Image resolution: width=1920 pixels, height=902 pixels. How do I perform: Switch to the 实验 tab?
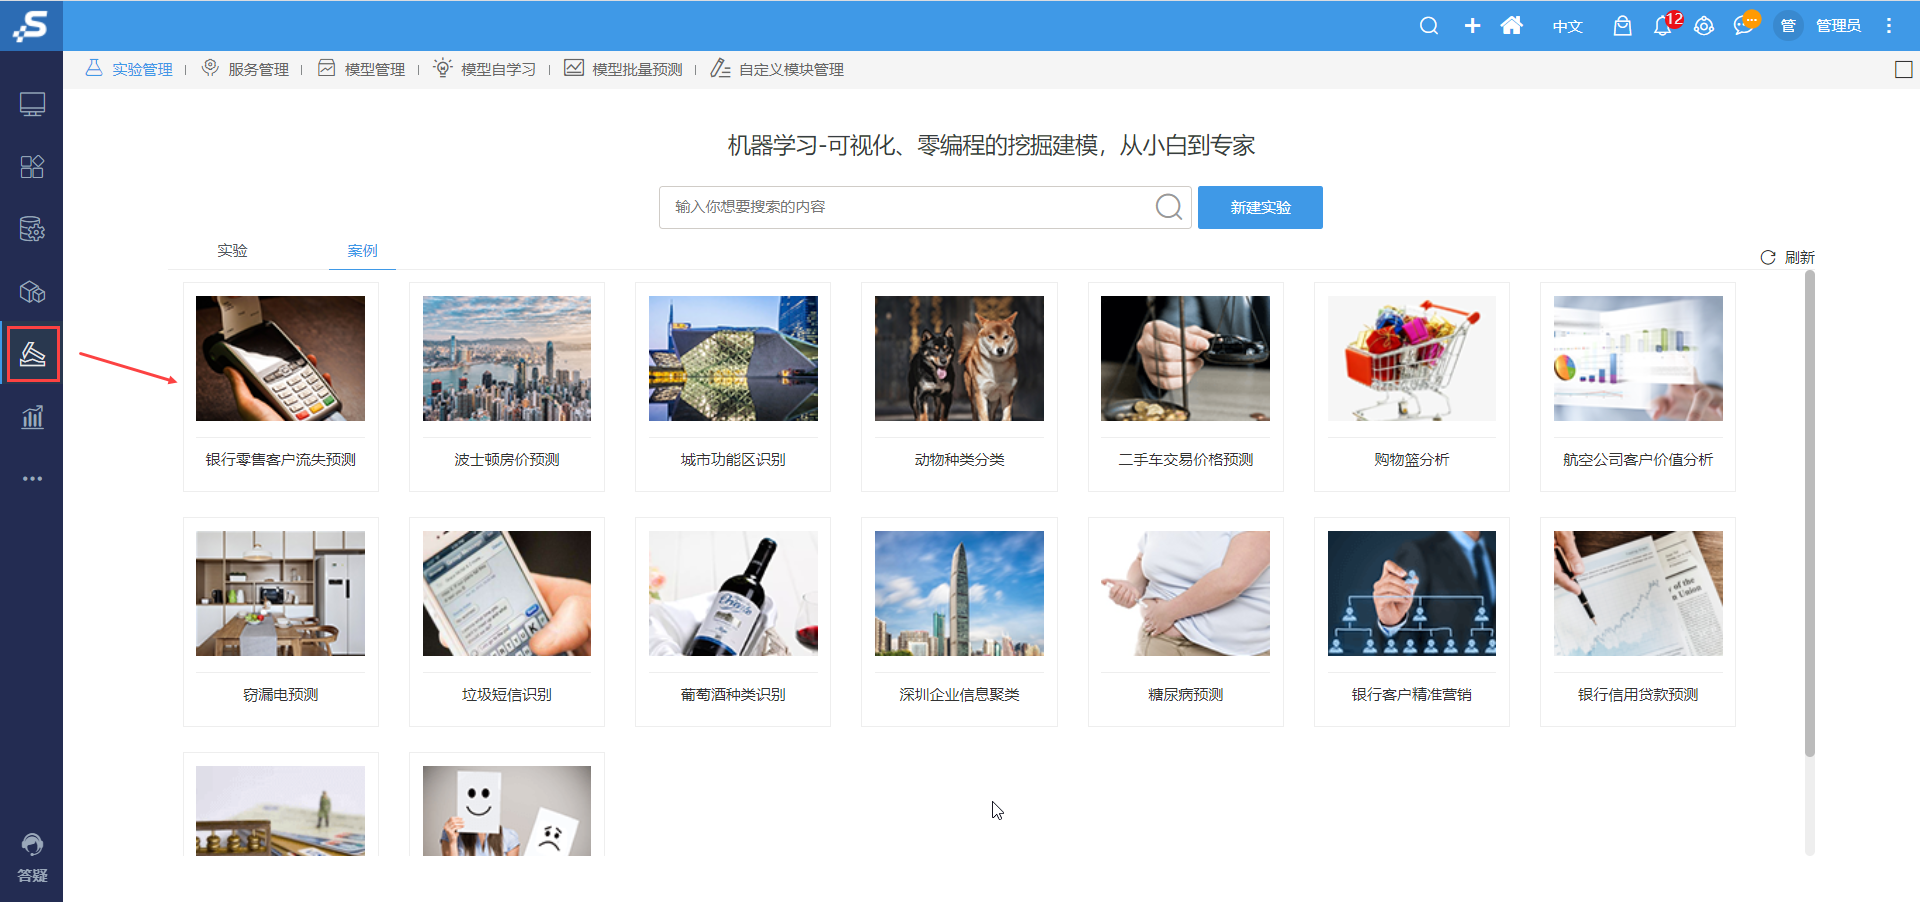tap(232, 250)
